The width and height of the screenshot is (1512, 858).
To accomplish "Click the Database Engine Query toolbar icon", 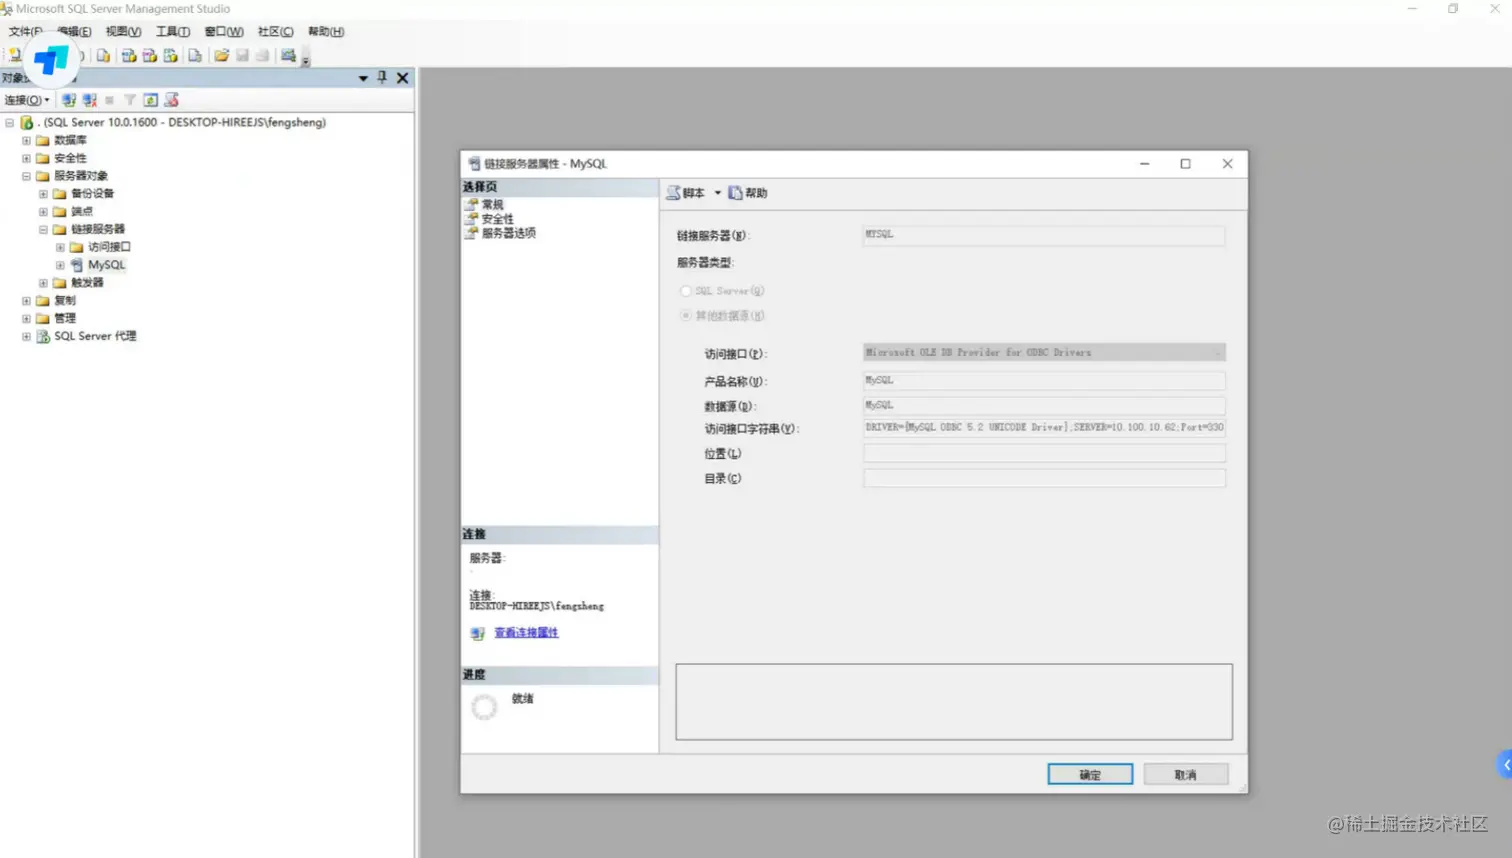I will tap(103, 56).
